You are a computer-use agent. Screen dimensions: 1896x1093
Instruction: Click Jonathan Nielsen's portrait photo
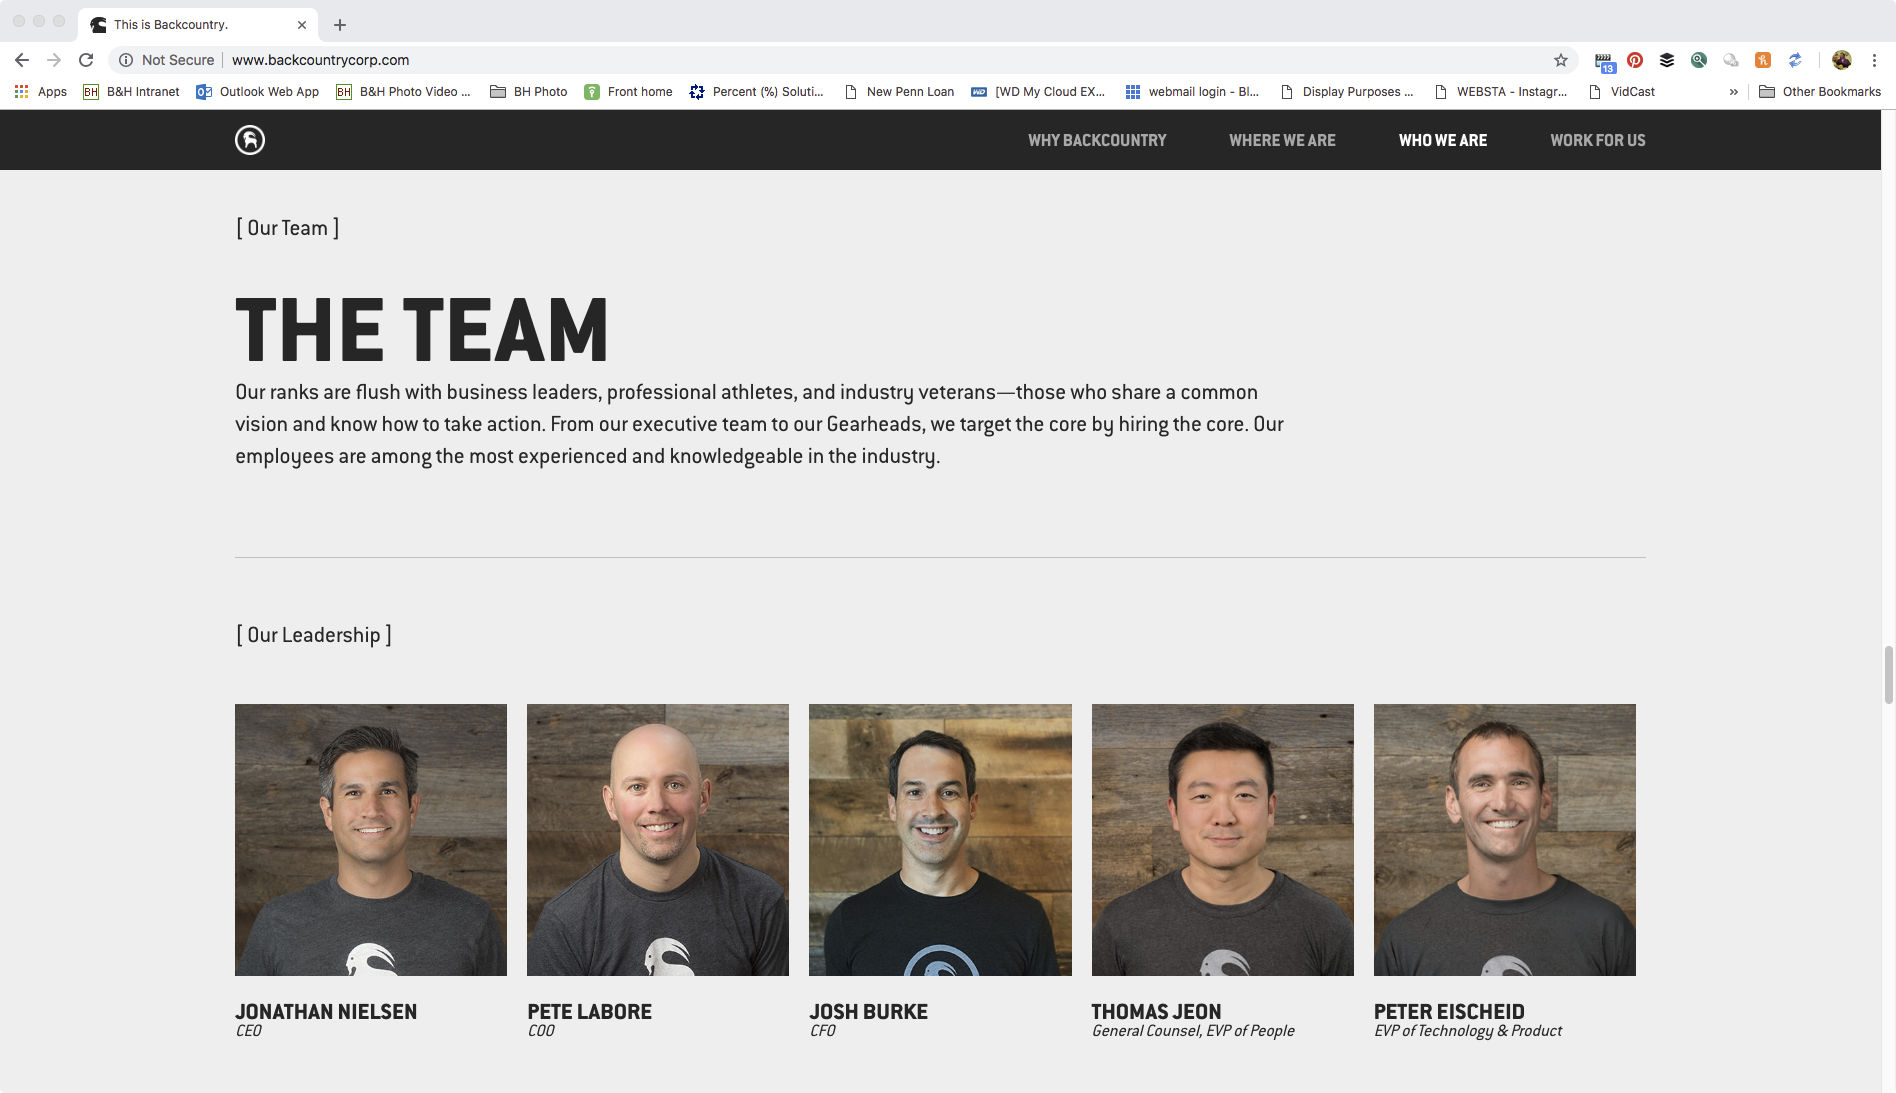coord(371,840)
